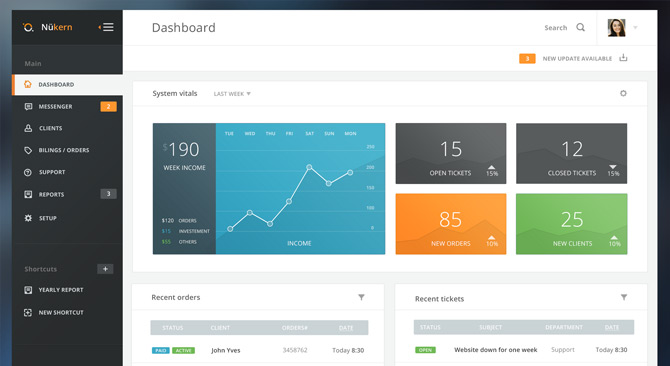Image resolution: width=670 pixels, height=366 pixels.
Task: Click the New Shortcut icon
Action: pyautogui.click(x=28, y=313)
